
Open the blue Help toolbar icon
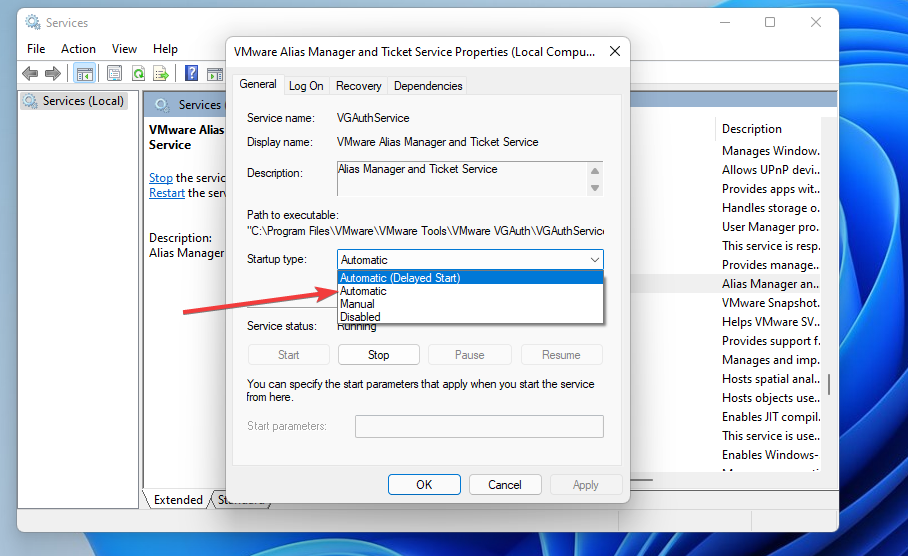[x=192, y=74]
